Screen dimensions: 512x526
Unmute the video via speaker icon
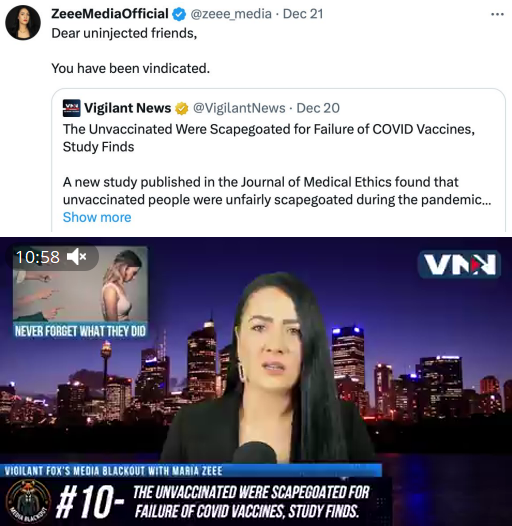[77, 257]
